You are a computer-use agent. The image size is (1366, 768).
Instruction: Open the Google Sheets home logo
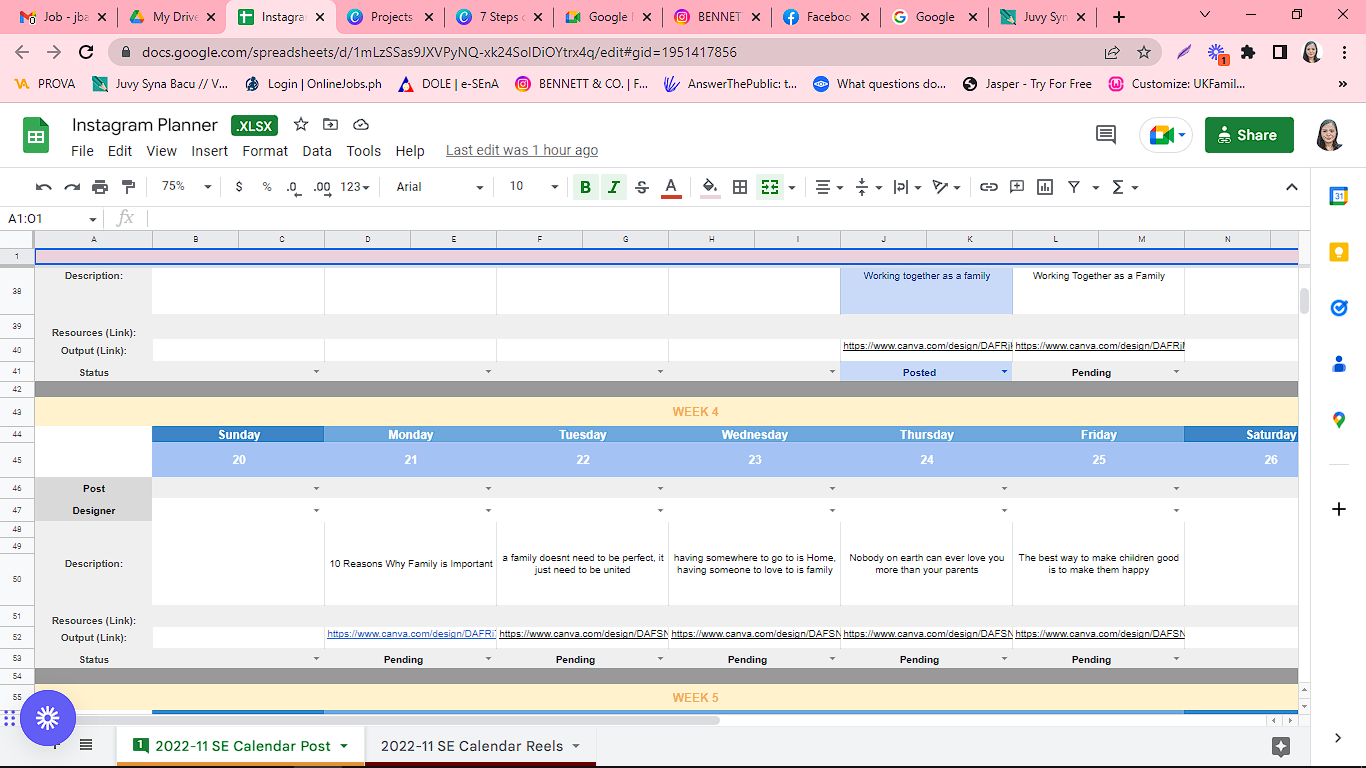[x=36, y=135]
